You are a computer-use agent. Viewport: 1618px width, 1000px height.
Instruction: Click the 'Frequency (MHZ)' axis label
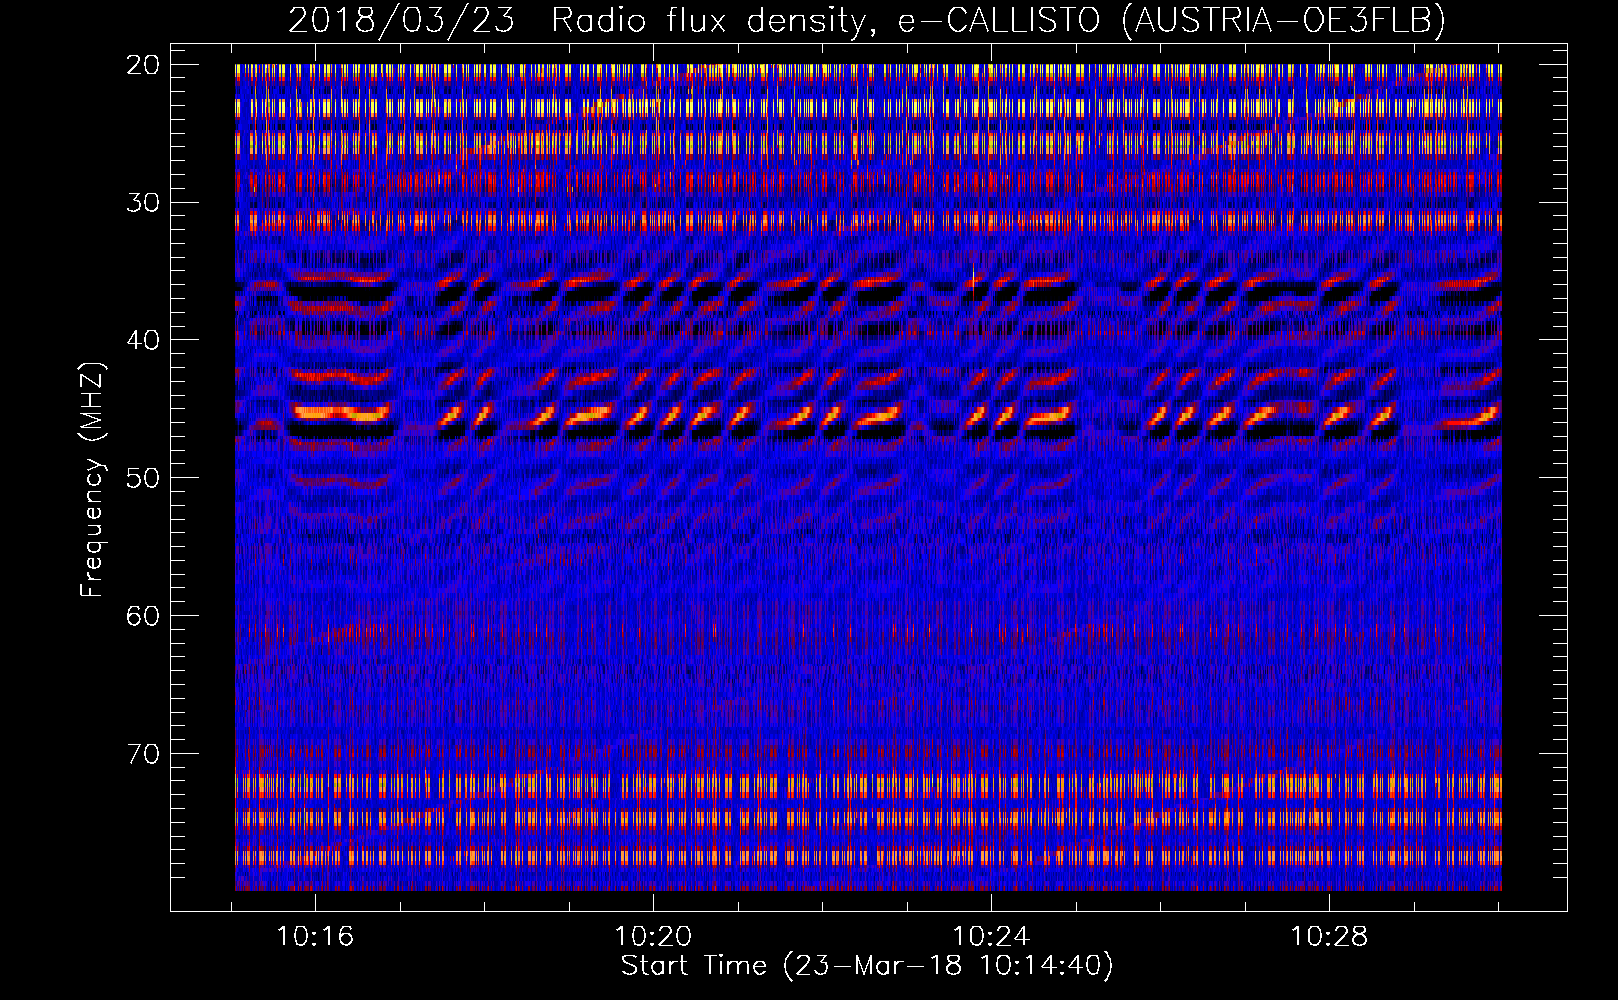tap(92, 480)
